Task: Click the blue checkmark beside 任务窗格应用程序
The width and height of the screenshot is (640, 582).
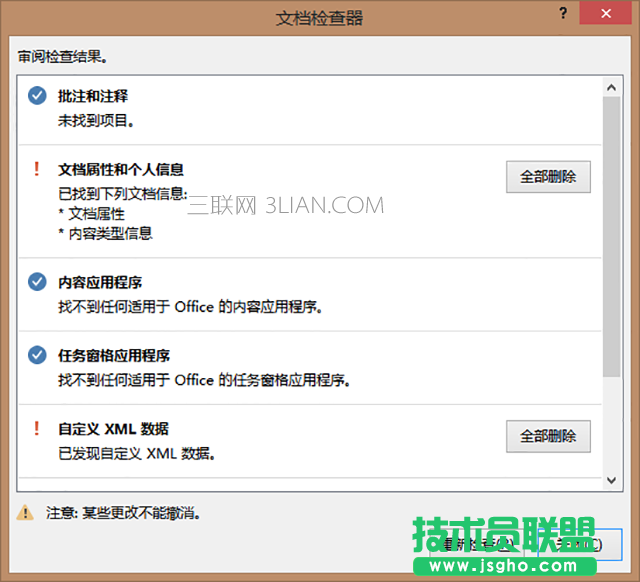Action: (x=37, y=355)
